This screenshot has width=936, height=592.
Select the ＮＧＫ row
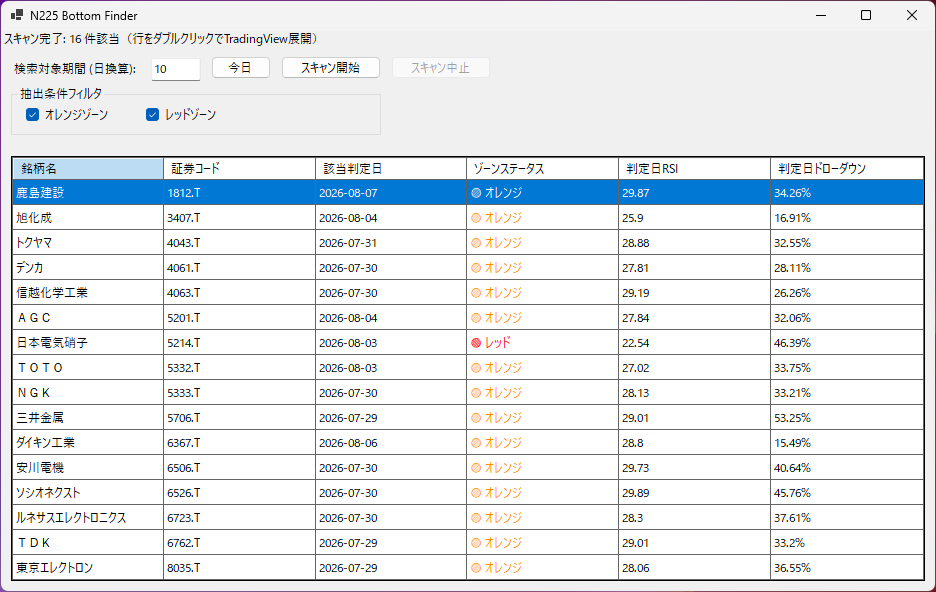click(468, 393)
